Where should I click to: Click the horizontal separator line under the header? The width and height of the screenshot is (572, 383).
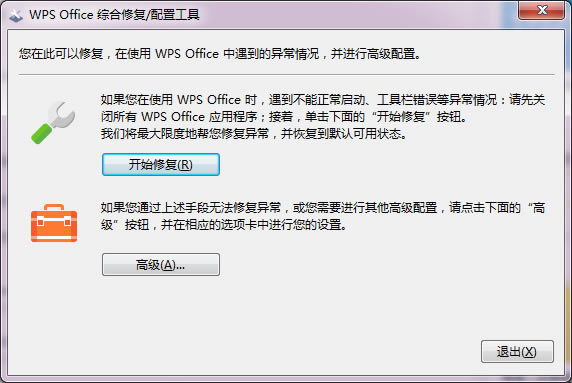pos(287,74)
